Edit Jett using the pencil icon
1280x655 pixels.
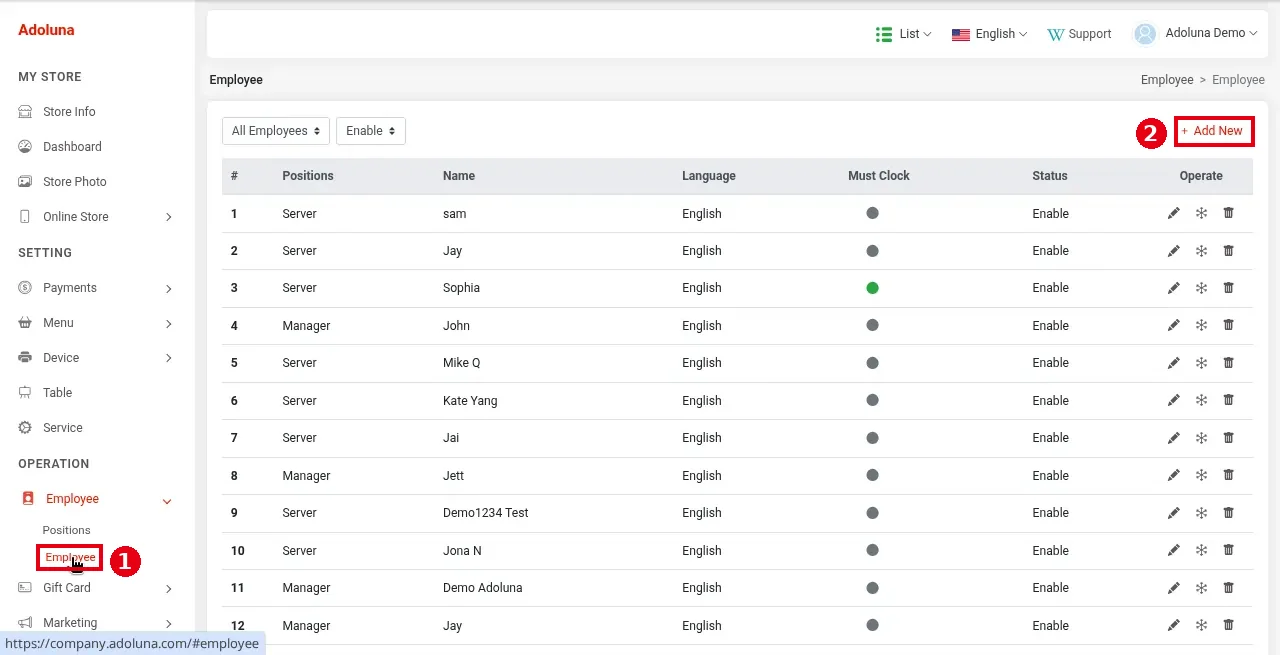coord(1174,475)
